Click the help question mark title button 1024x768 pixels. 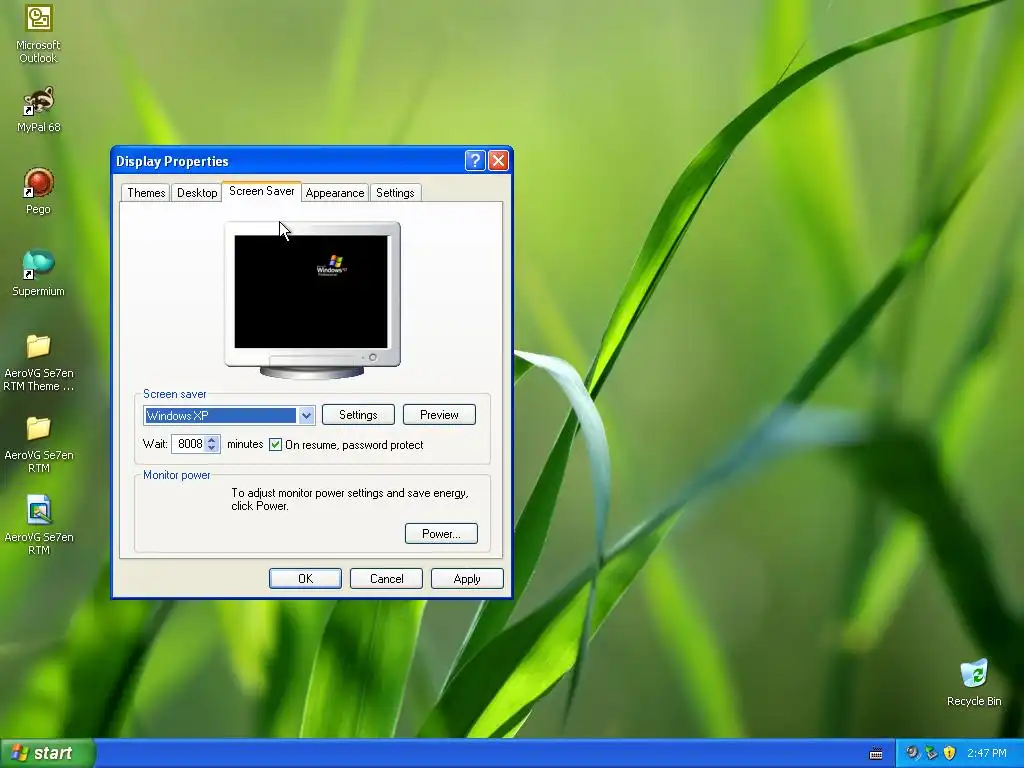(x=475, y=161)
